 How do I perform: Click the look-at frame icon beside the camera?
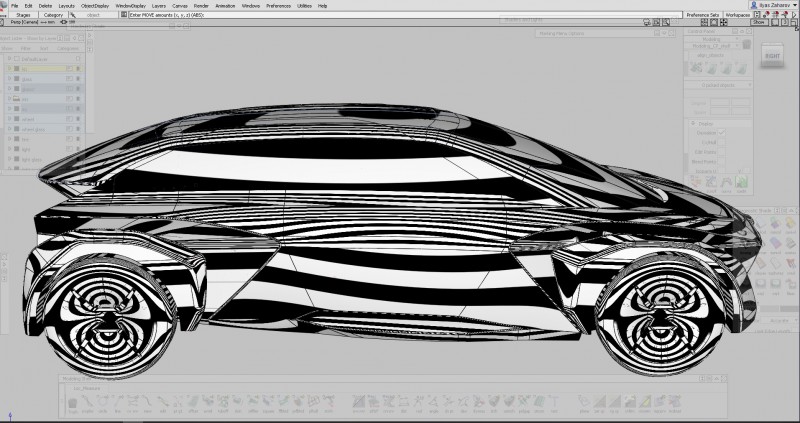click(x=656, y=22)
